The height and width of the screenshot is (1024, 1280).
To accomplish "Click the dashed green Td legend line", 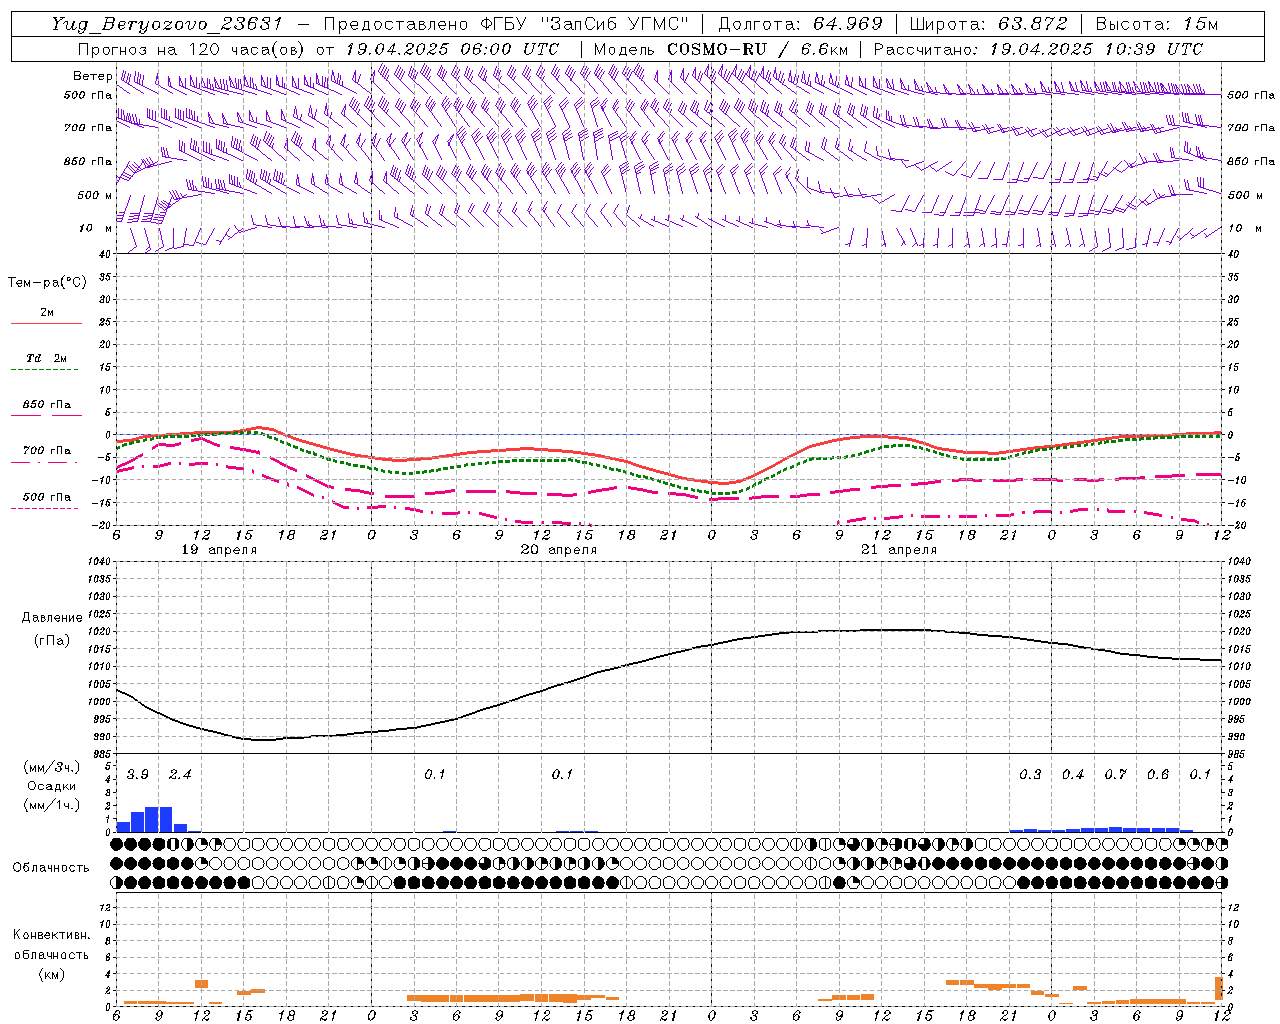I will 44,369.
